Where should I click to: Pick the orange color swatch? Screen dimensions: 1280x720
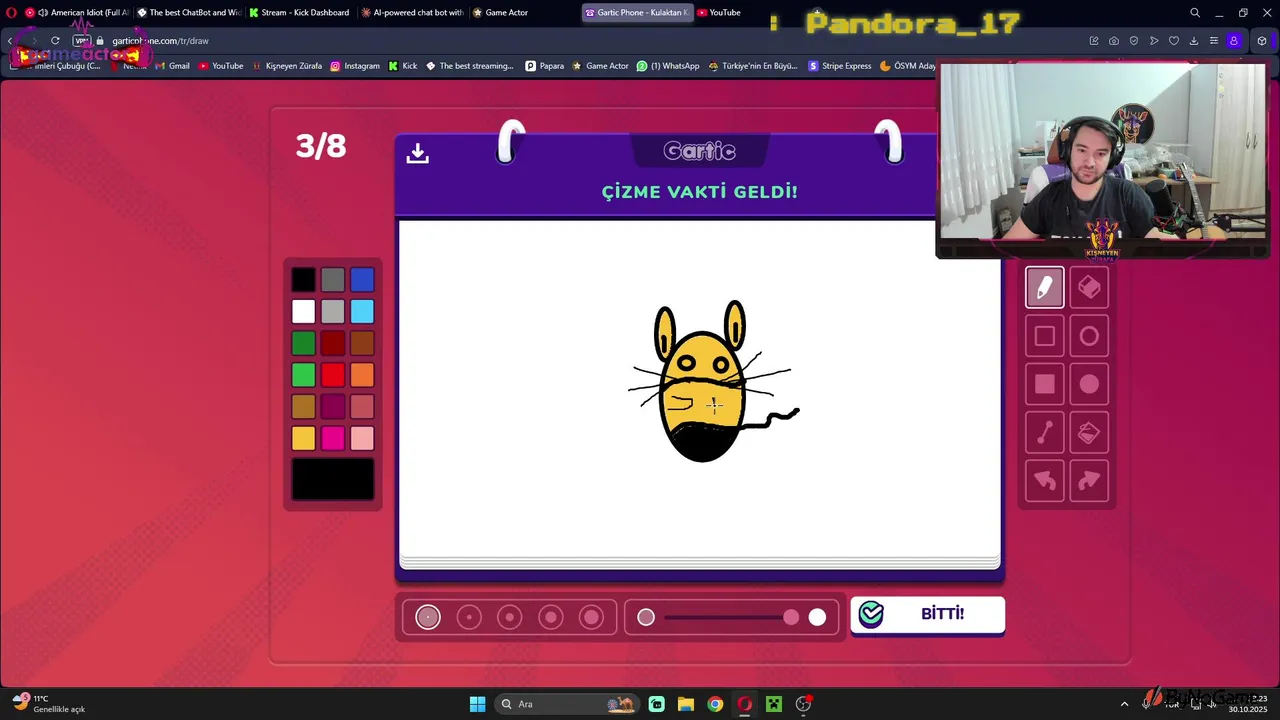click(x=362, y=375)
